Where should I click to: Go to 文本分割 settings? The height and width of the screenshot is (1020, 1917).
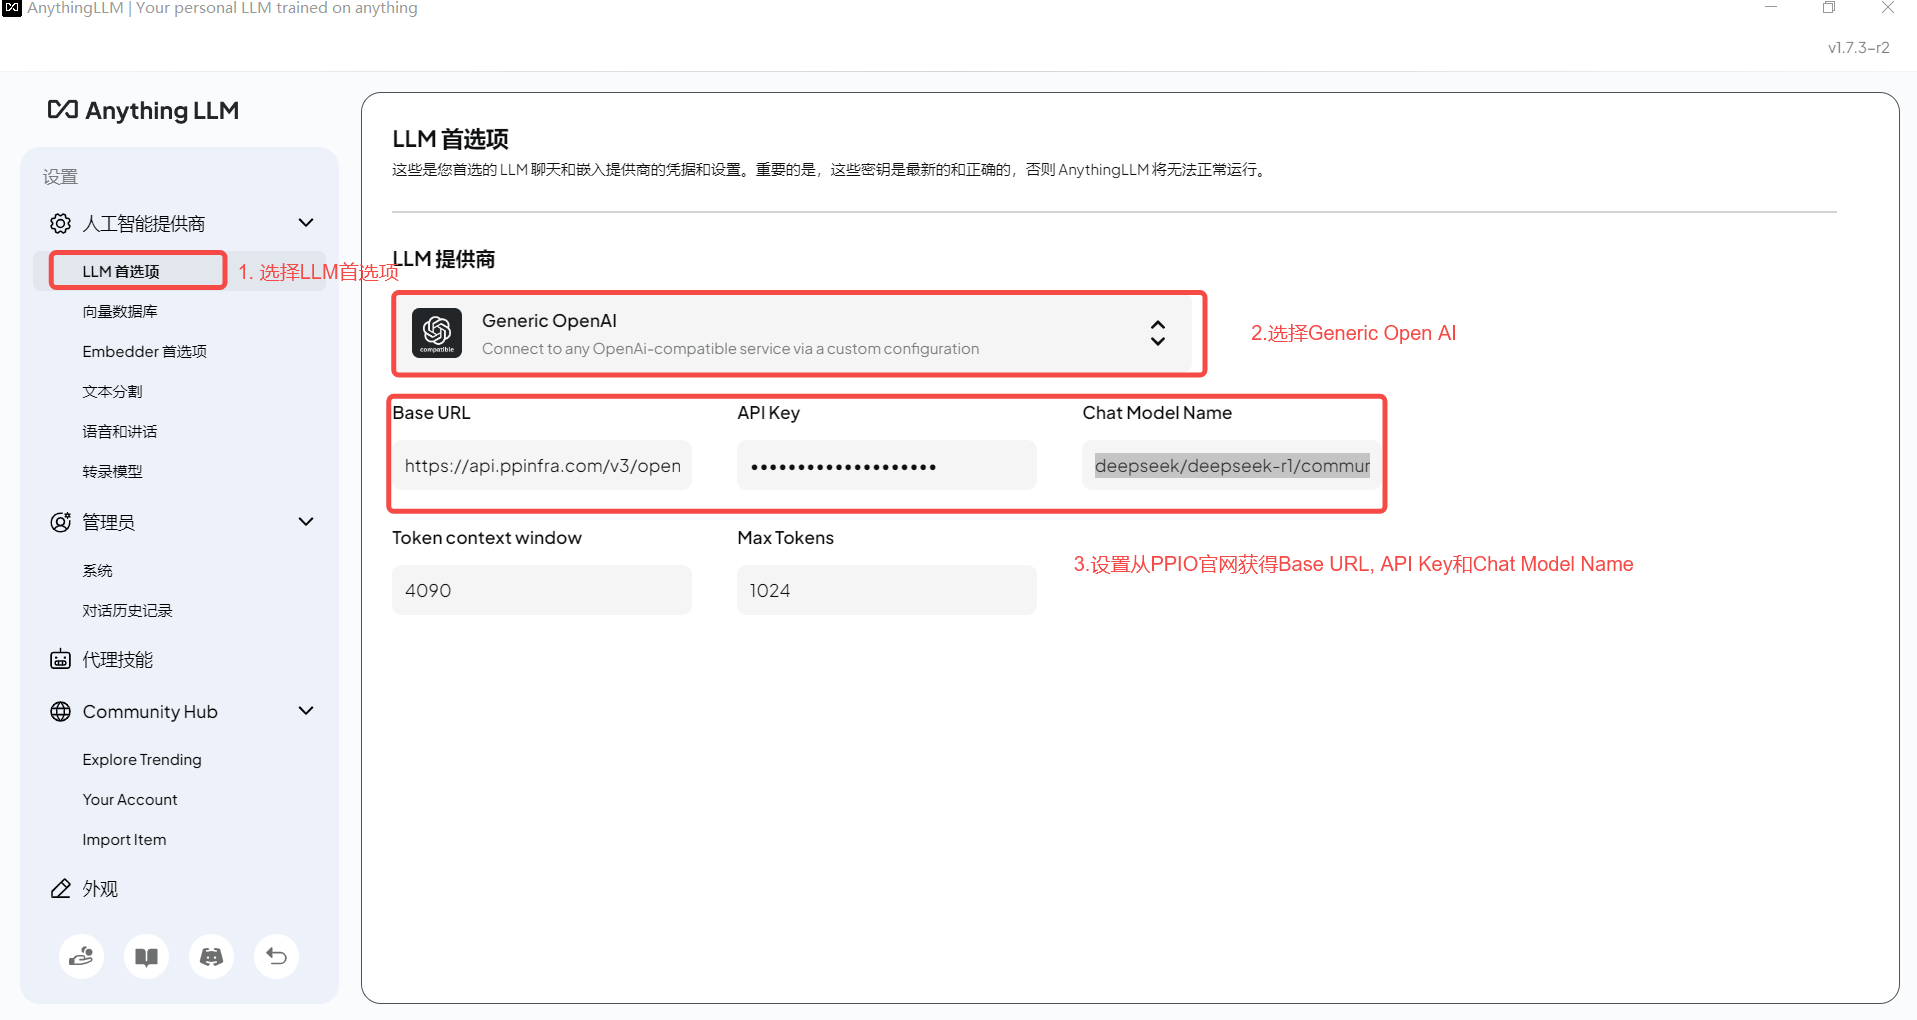pyautogui.click(x=112, y=391)
